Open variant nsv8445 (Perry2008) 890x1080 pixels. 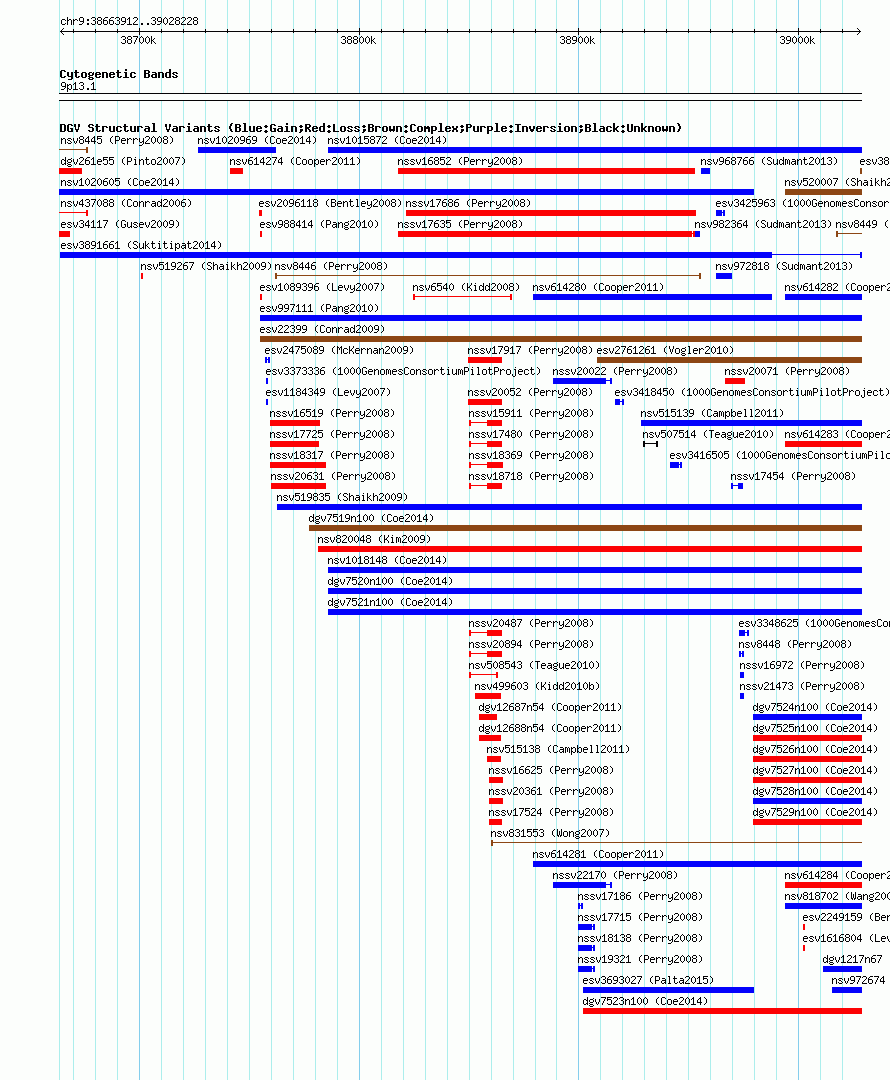click(116, 141)
